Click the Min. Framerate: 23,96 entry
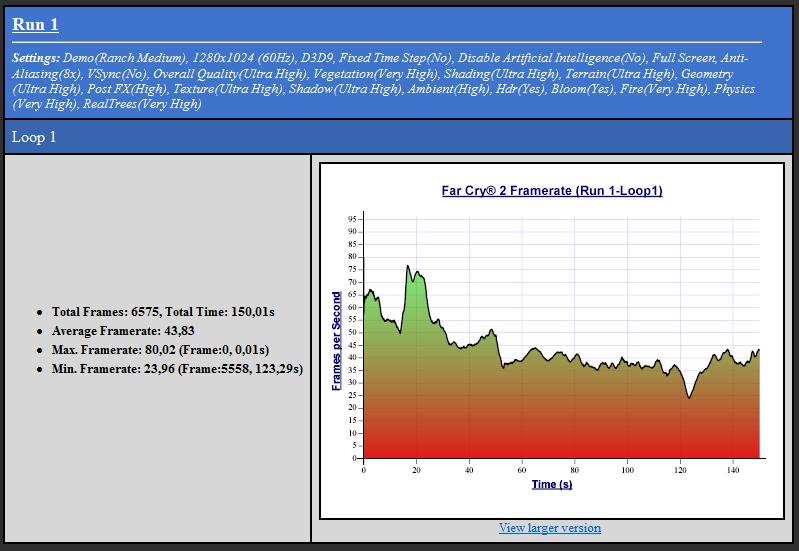799x551 pixels. (177, 369)
